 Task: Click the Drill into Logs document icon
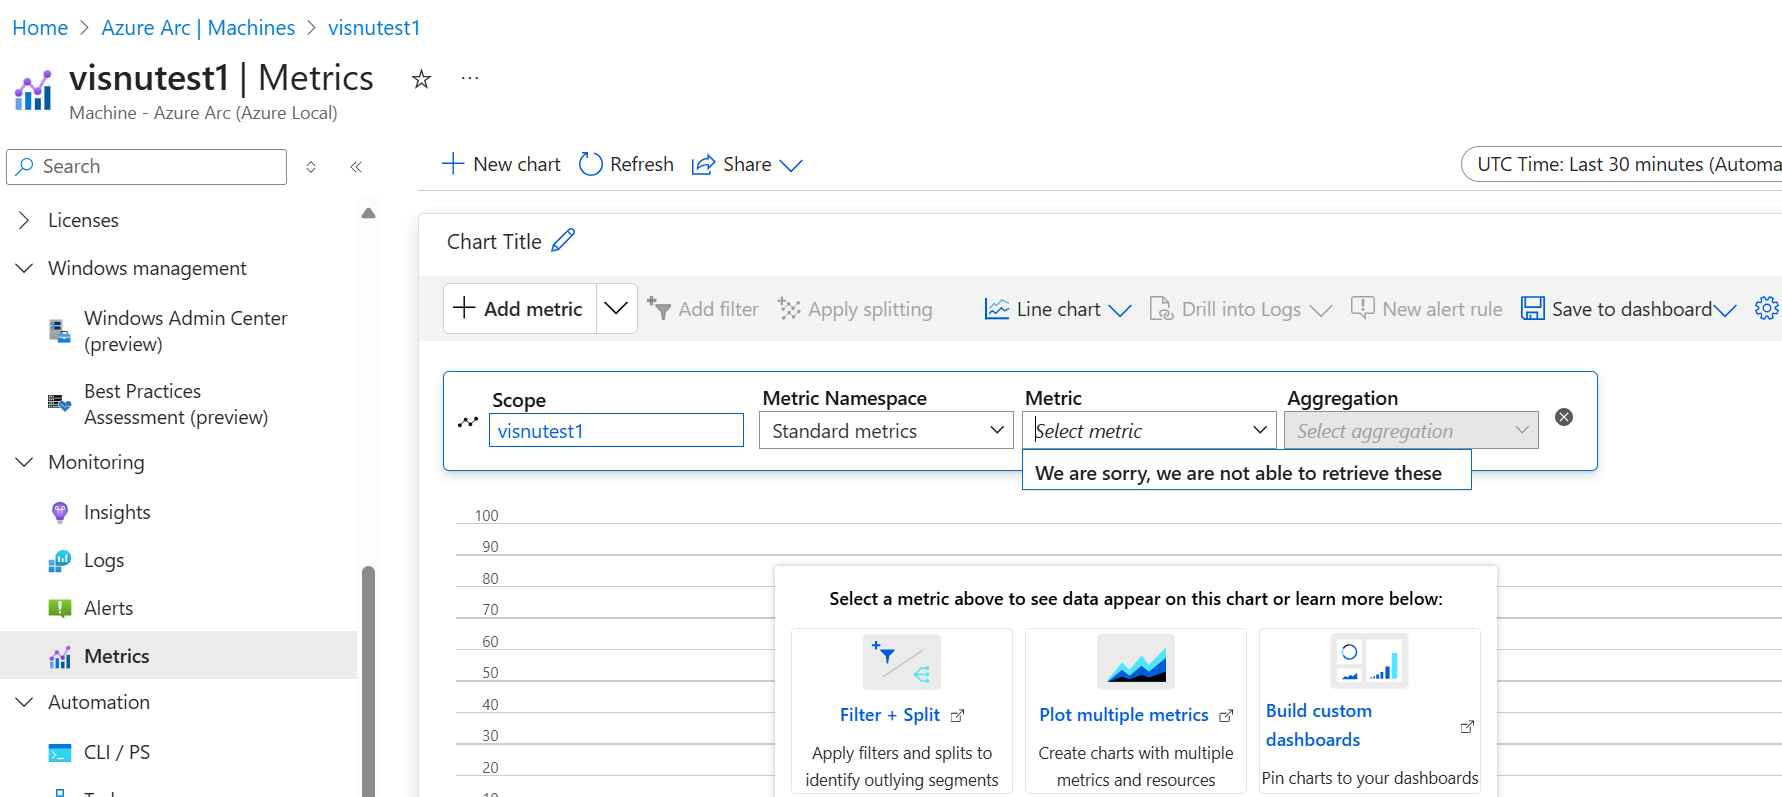(x=1161, y=308)
